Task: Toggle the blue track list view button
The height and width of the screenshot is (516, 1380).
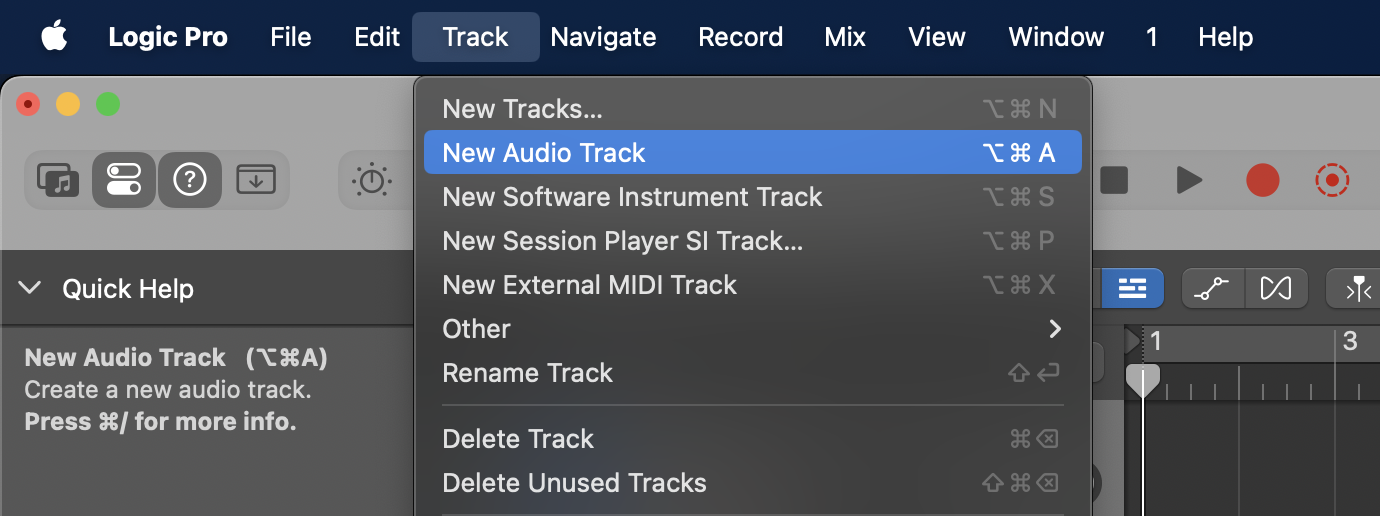Action: tap(1132, 289)
